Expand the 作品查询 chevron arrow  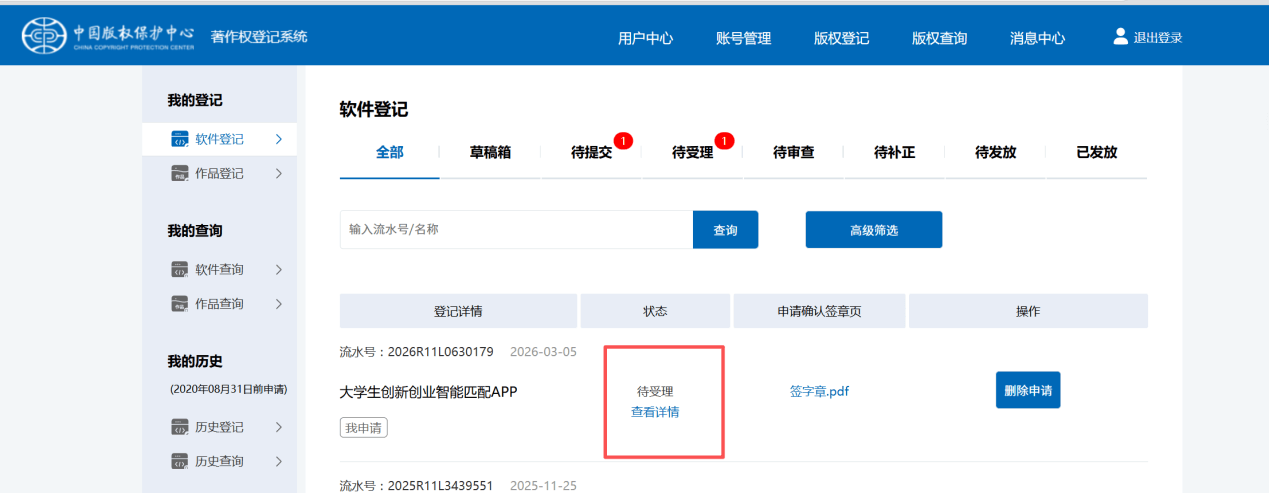click(279, 303)
